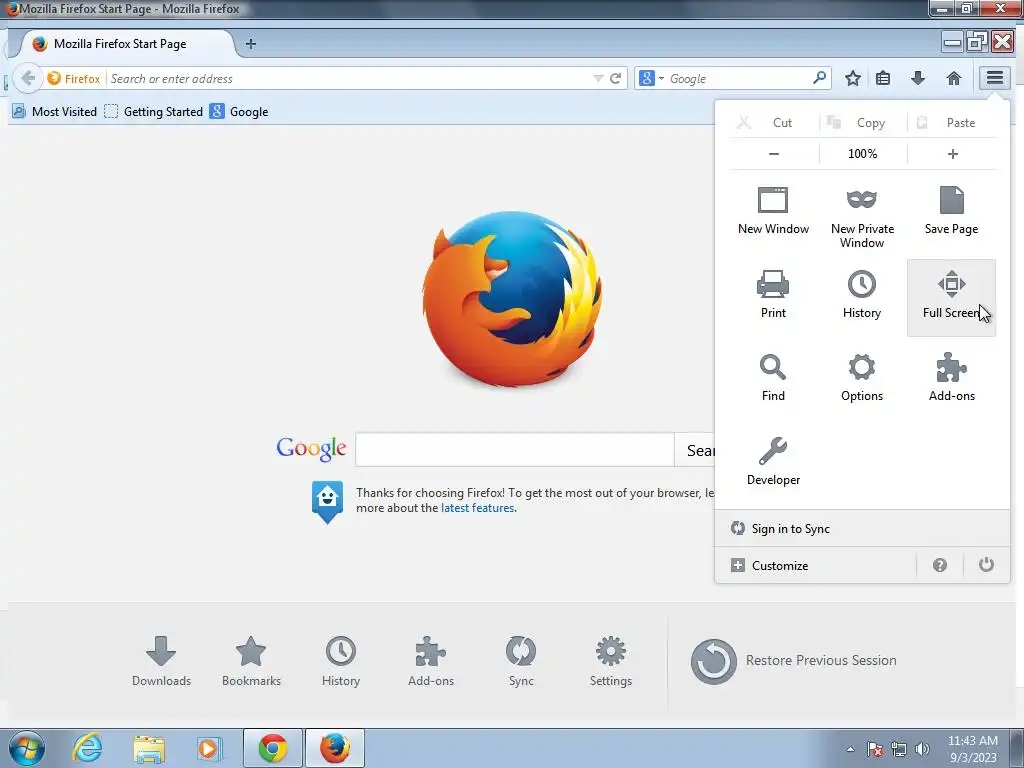The image size is (1024, 768).
Task: Open the volume speaker tray icon
Action: (922, 749)
